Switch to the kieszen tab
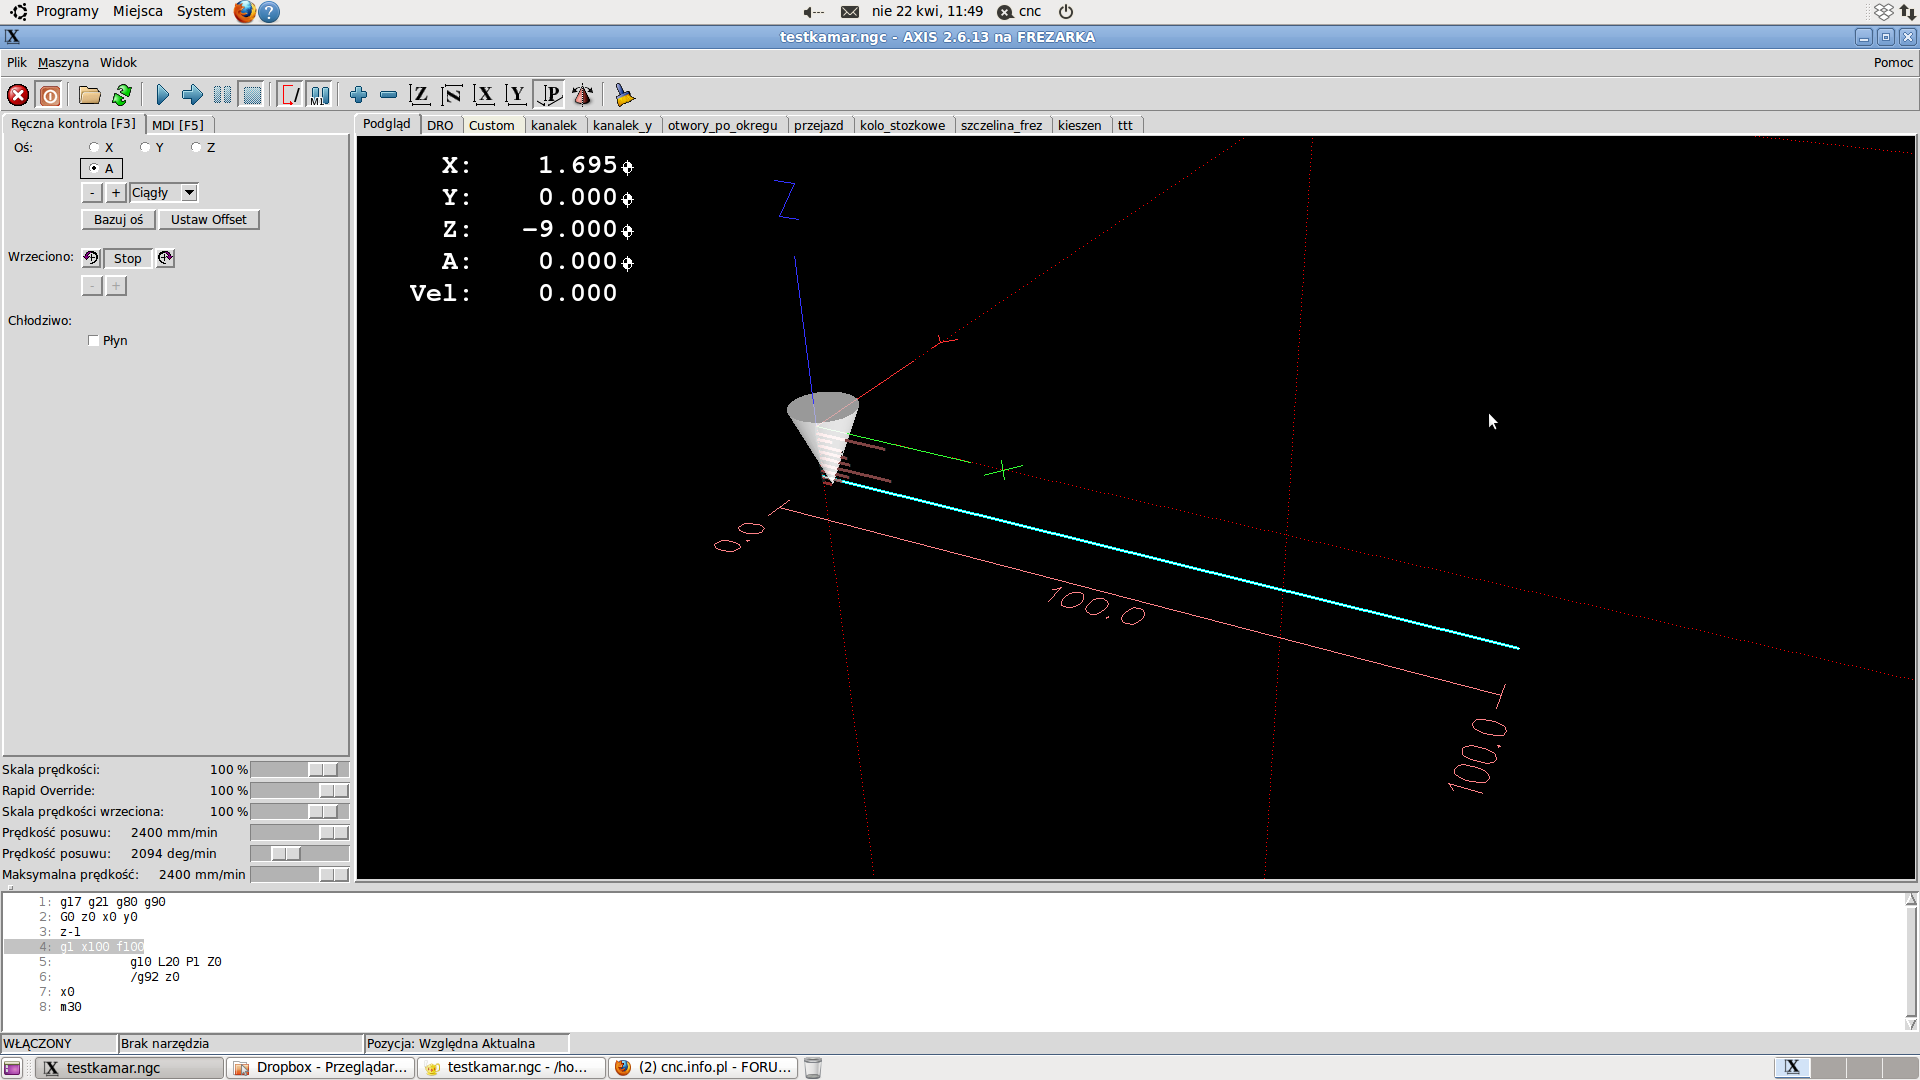1920x1080 pixels. coord(1079,124)
